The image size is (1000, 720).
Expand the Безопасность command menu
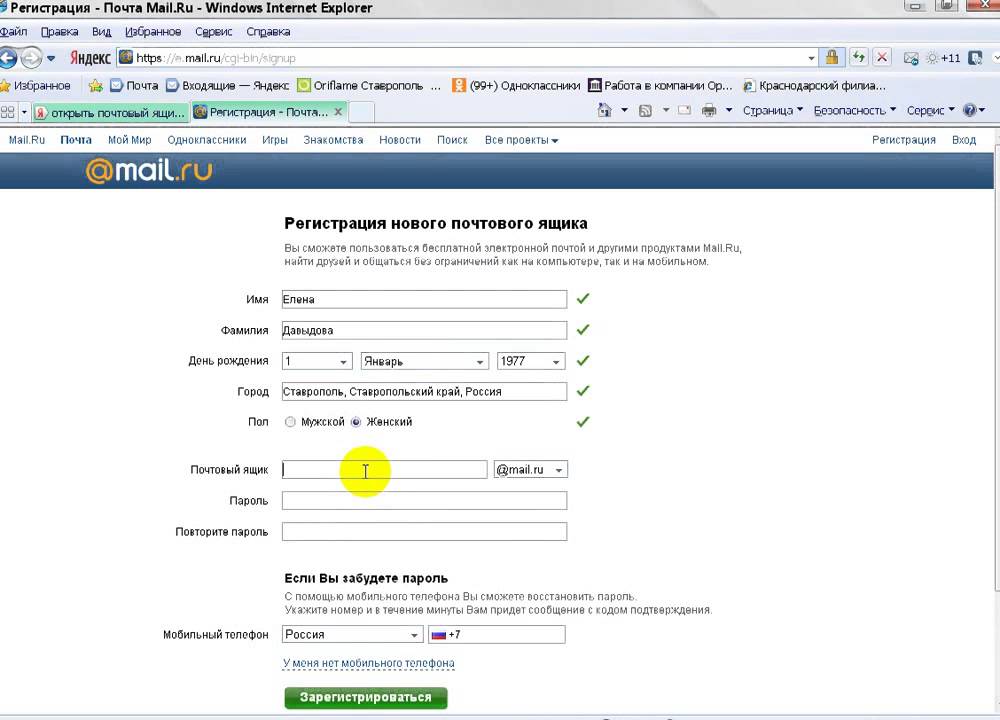pyautogui.click(x=855, y=110)
